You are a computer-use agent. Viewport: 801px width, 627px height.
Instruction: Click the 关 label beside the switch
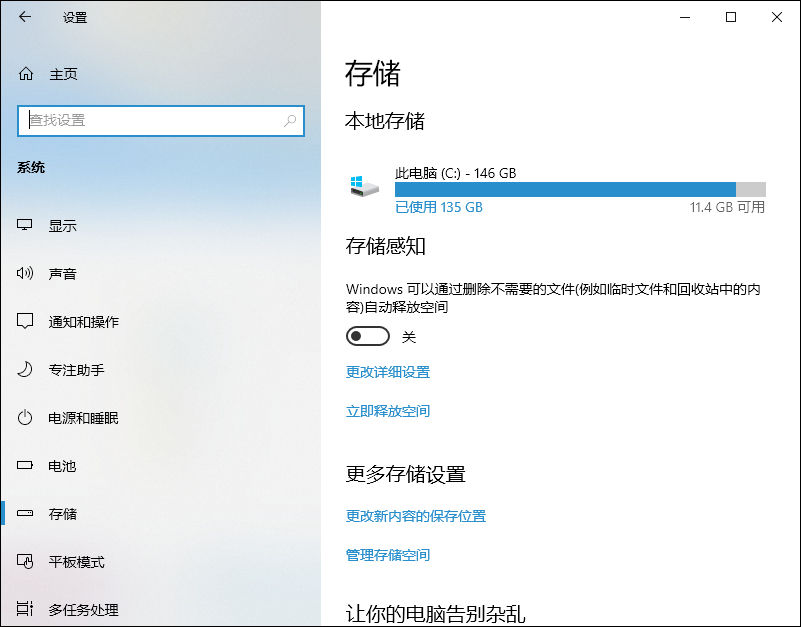point(409,337)
